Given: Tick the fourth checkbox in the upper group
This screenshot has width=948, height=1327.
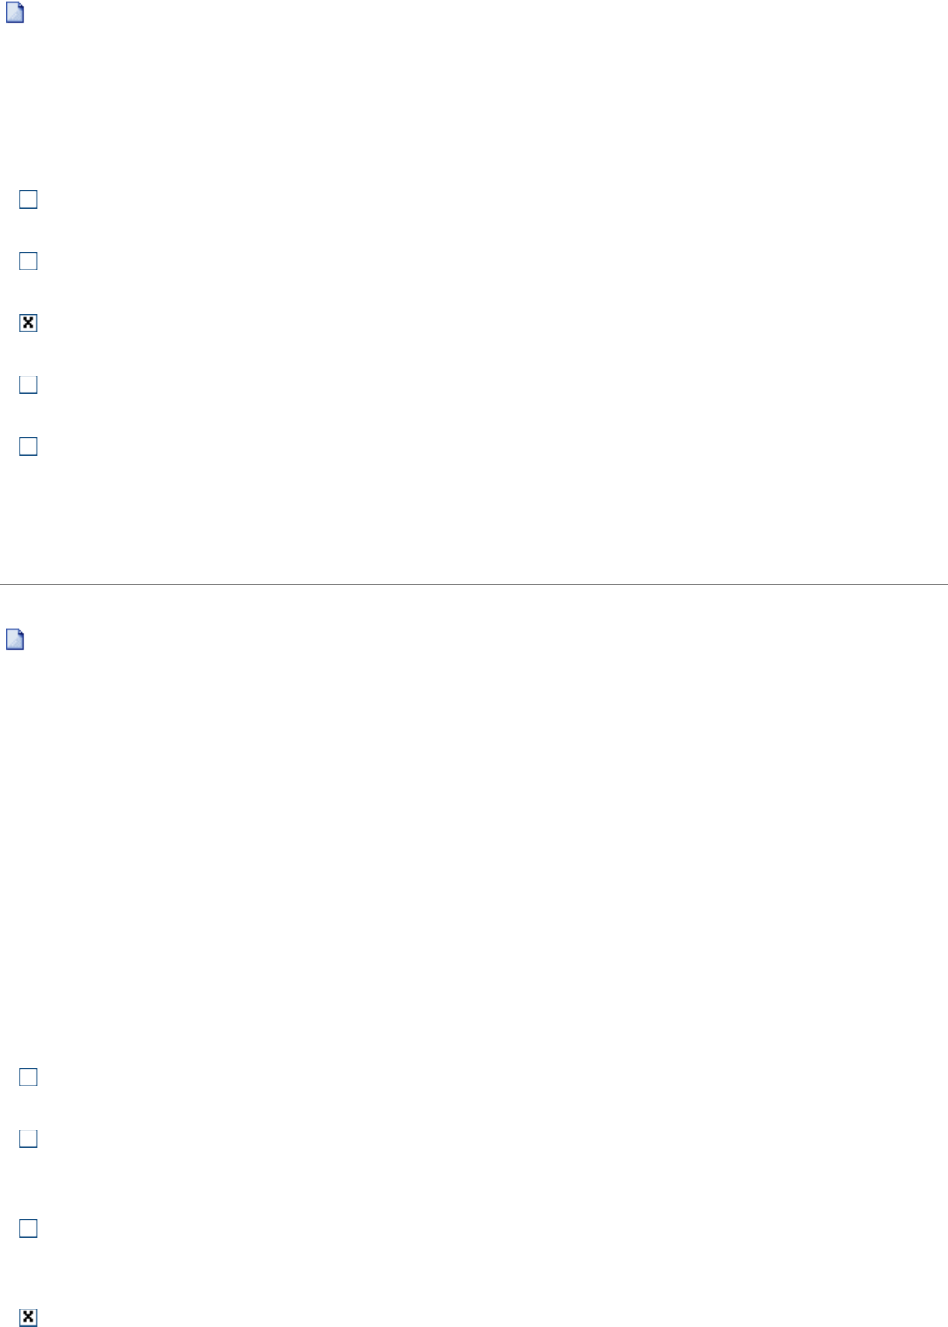Looking at the screenshot, I should click(x=28, y=385).
